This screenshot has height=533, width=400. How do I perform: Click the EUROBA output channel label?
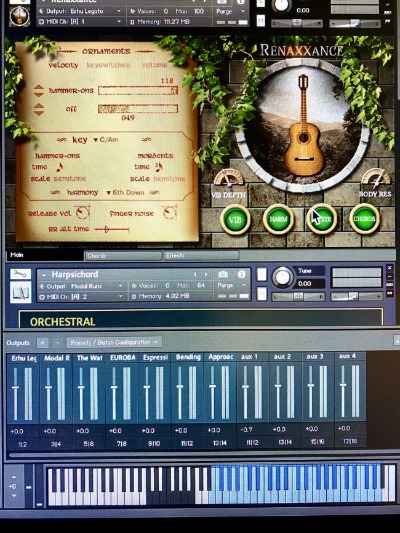[x=122, y=358]
